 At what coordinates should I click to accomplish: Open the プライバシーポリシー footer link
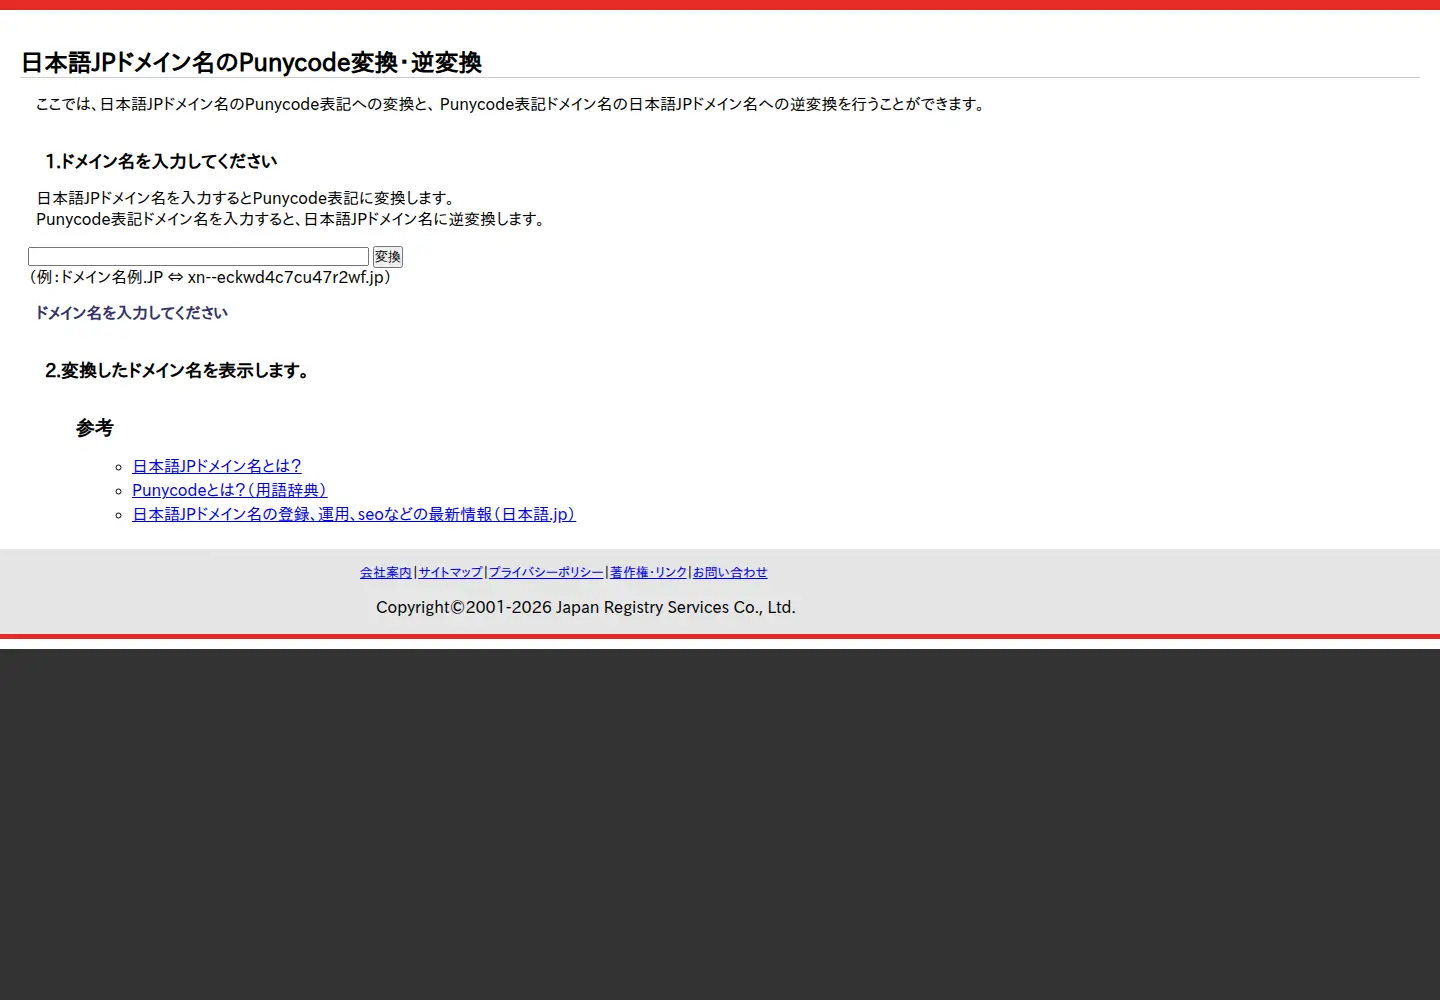tap(546, 573)
